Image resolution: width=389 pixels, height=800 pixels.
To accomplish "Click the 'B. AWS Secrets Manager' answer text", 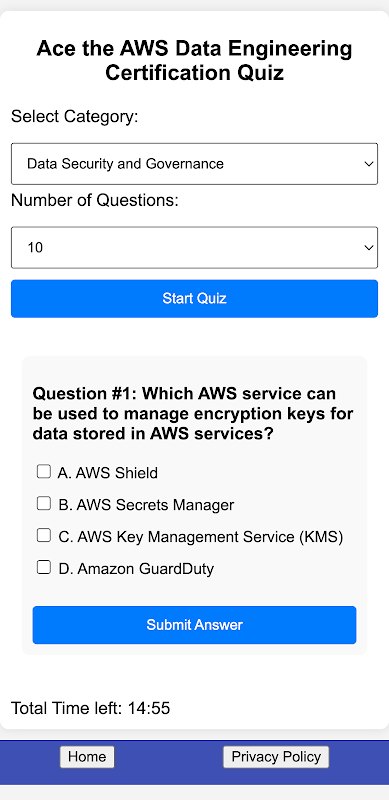I will tap(146, 505).
